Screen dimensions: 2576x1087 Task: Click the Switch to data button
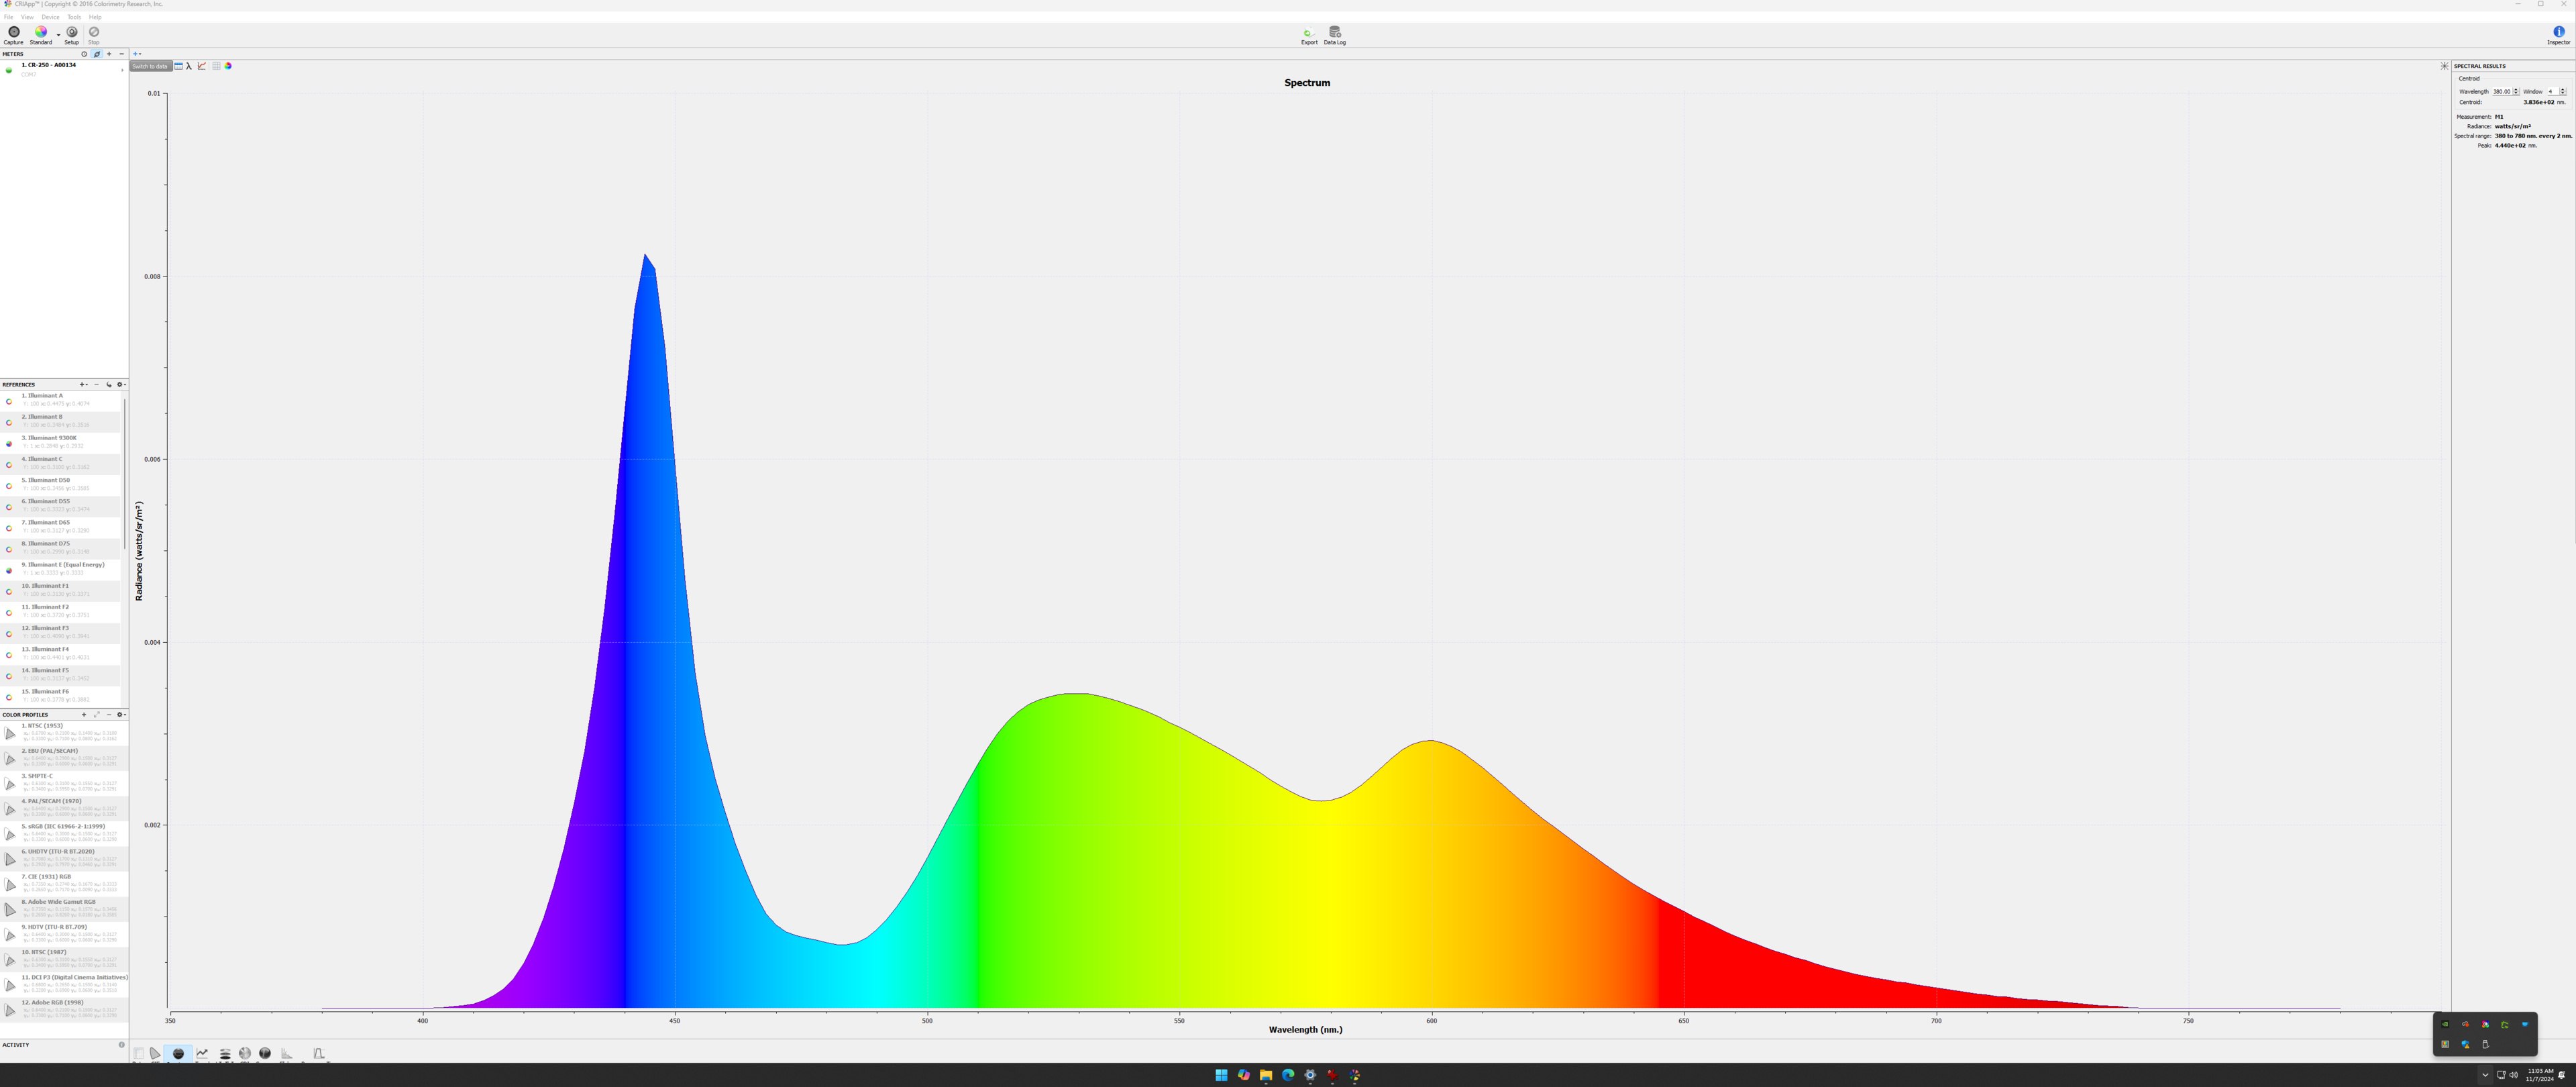150,66
